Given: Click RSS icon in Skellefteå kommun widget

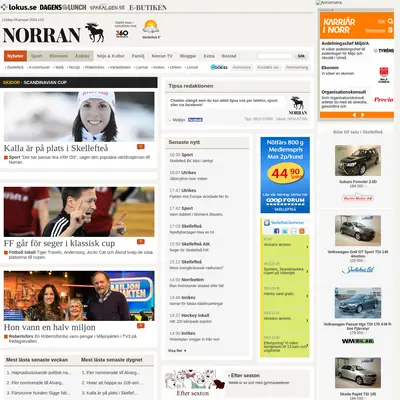Looking at the screenshot, I should click(x=302, y=231).
